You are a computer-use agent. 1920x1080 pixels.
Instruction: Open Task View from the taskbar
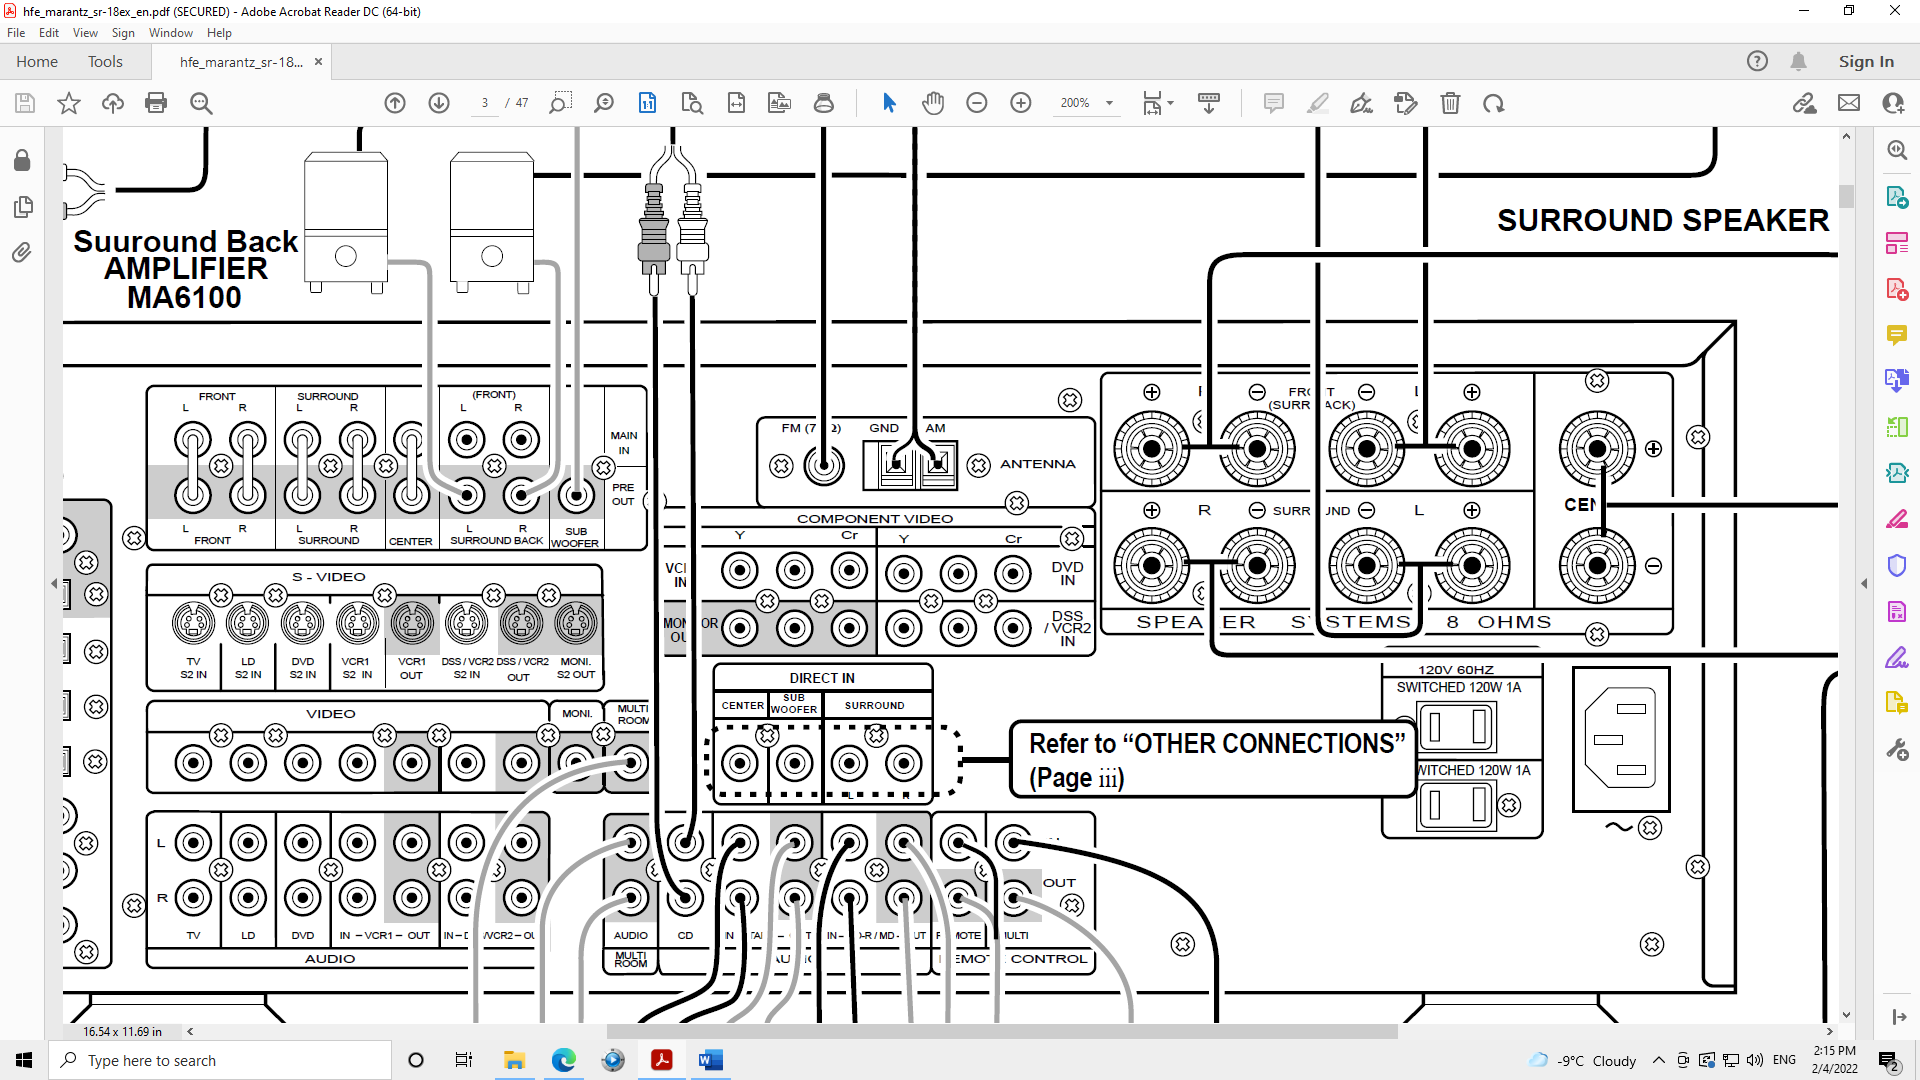pos(464,1060)
